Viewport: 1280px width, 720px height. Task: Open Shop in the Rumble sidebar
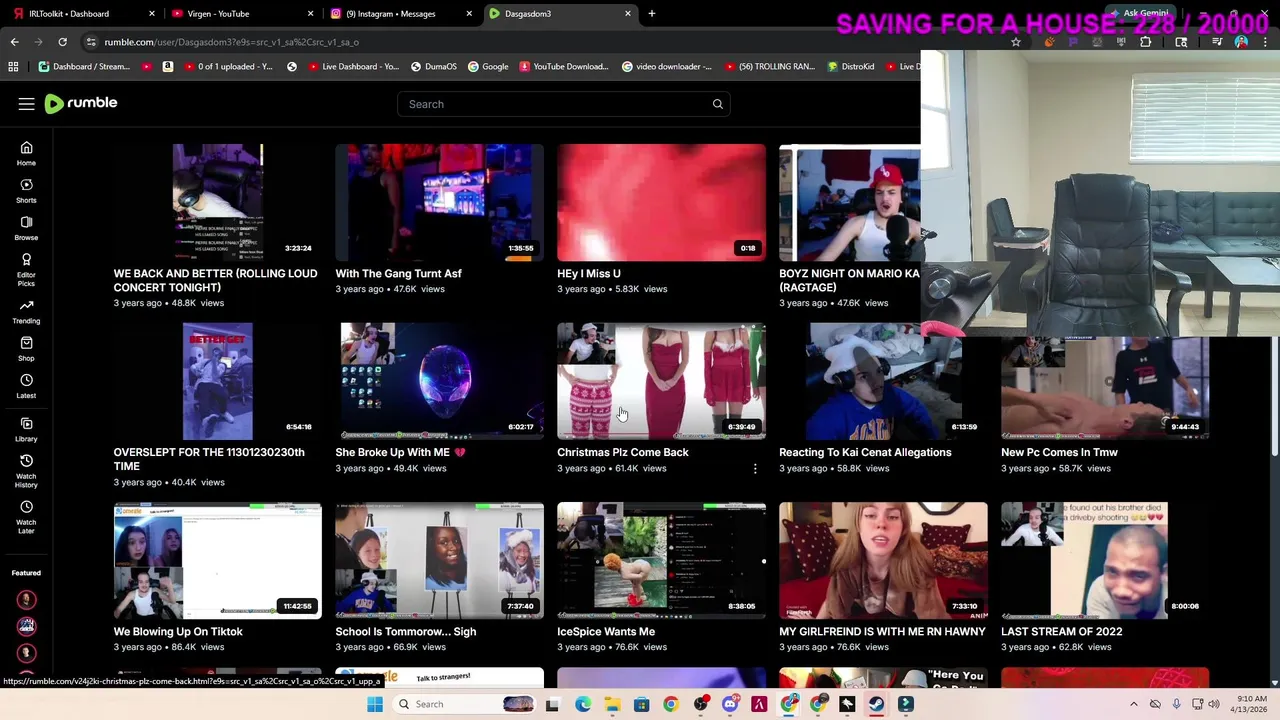[x=26, y=349]
